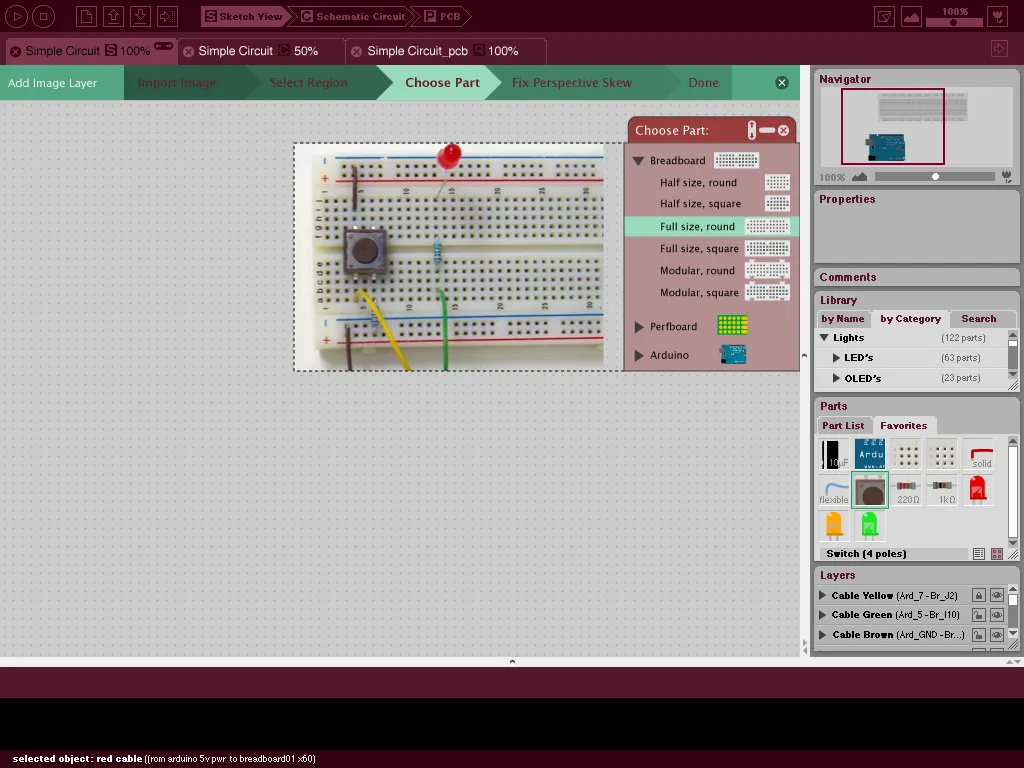Select the Choose Part step
Viewport: 1024px width, 768px height.
442,83
